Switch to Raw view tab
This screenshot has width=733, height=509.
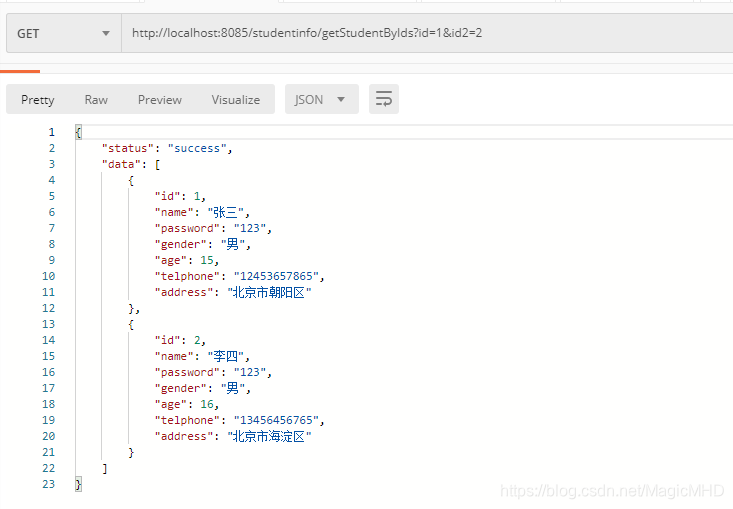tap(96, 100)
